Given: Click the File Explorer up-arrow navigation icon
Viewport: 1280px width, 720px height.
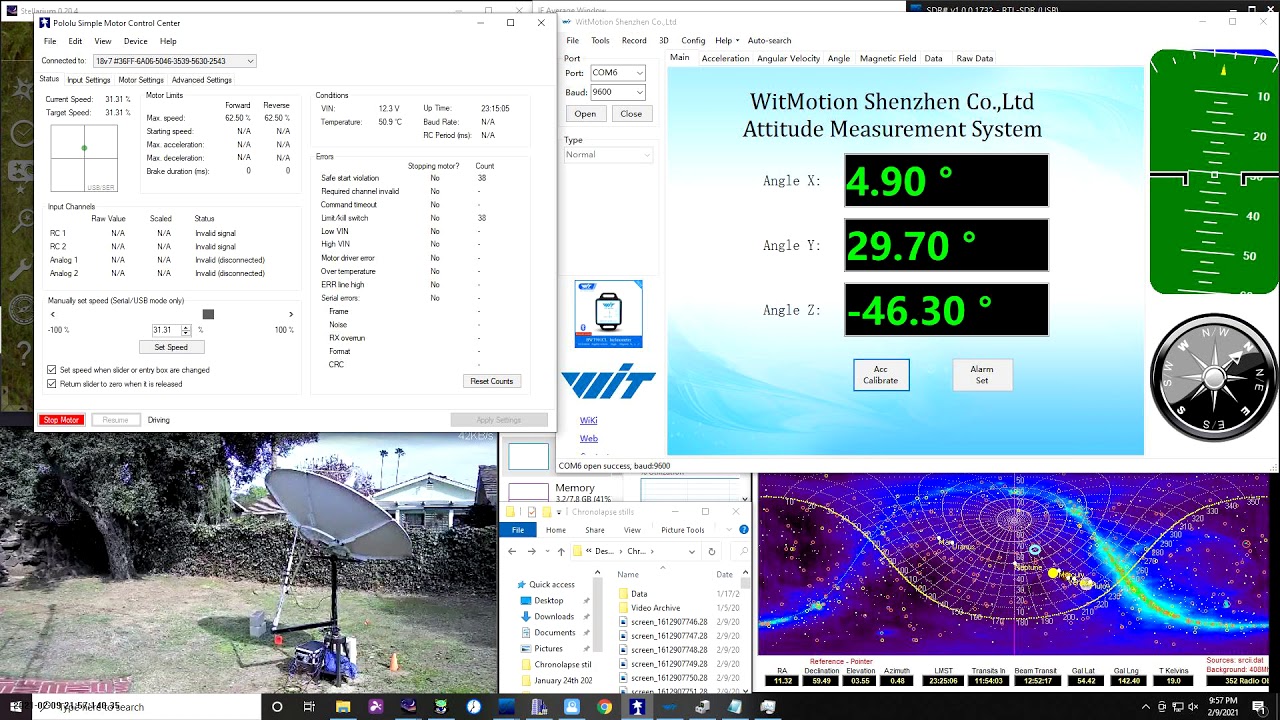Looking at the screenshot, I should [x=561, y=551].
